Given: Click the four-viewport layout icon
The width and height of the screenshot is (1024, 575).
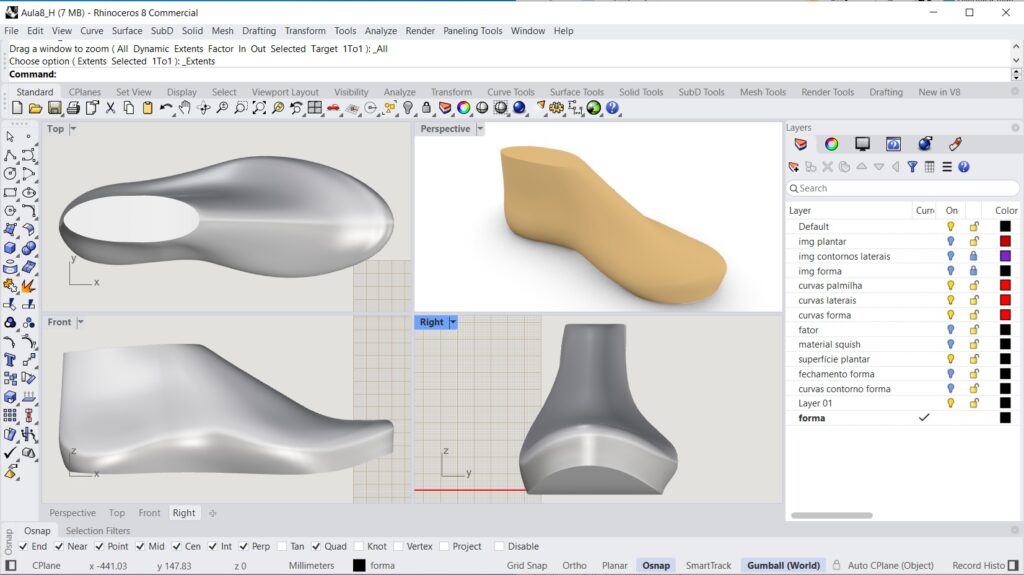Looking at the screenshot, I should 315,108.
